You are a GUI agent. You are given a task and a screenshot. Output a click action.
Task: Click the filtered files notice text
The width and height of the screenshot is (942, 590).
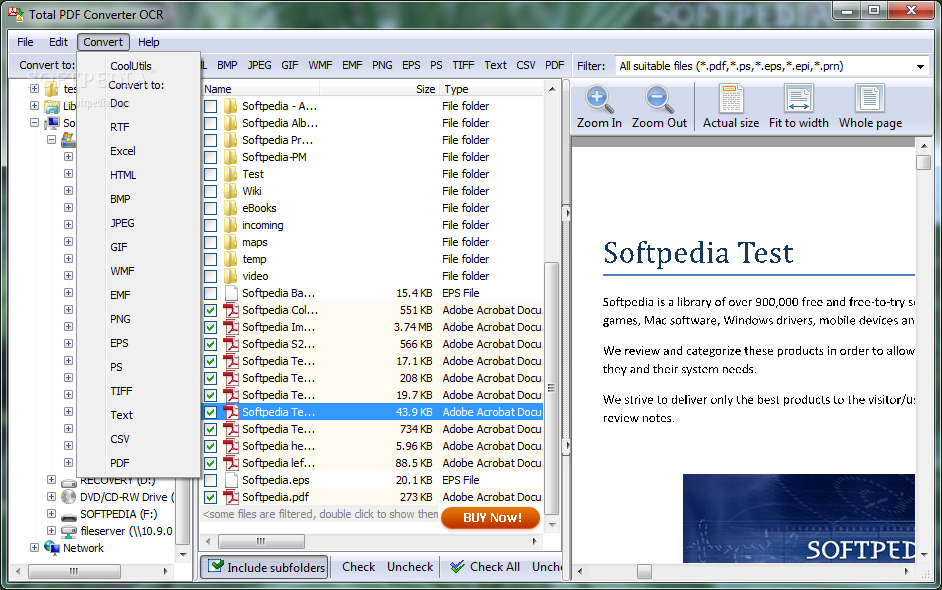[320, 514]
